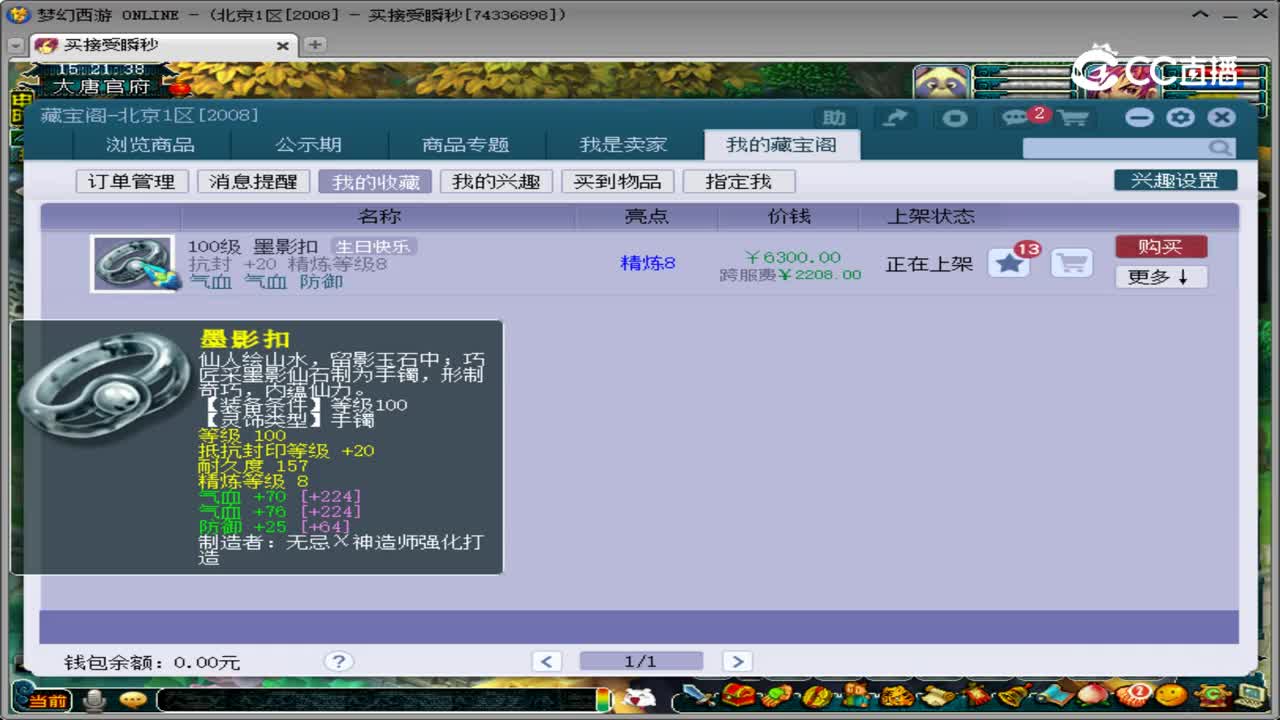Go to previous page arrow
The image size is (1280, 720).
546,661
